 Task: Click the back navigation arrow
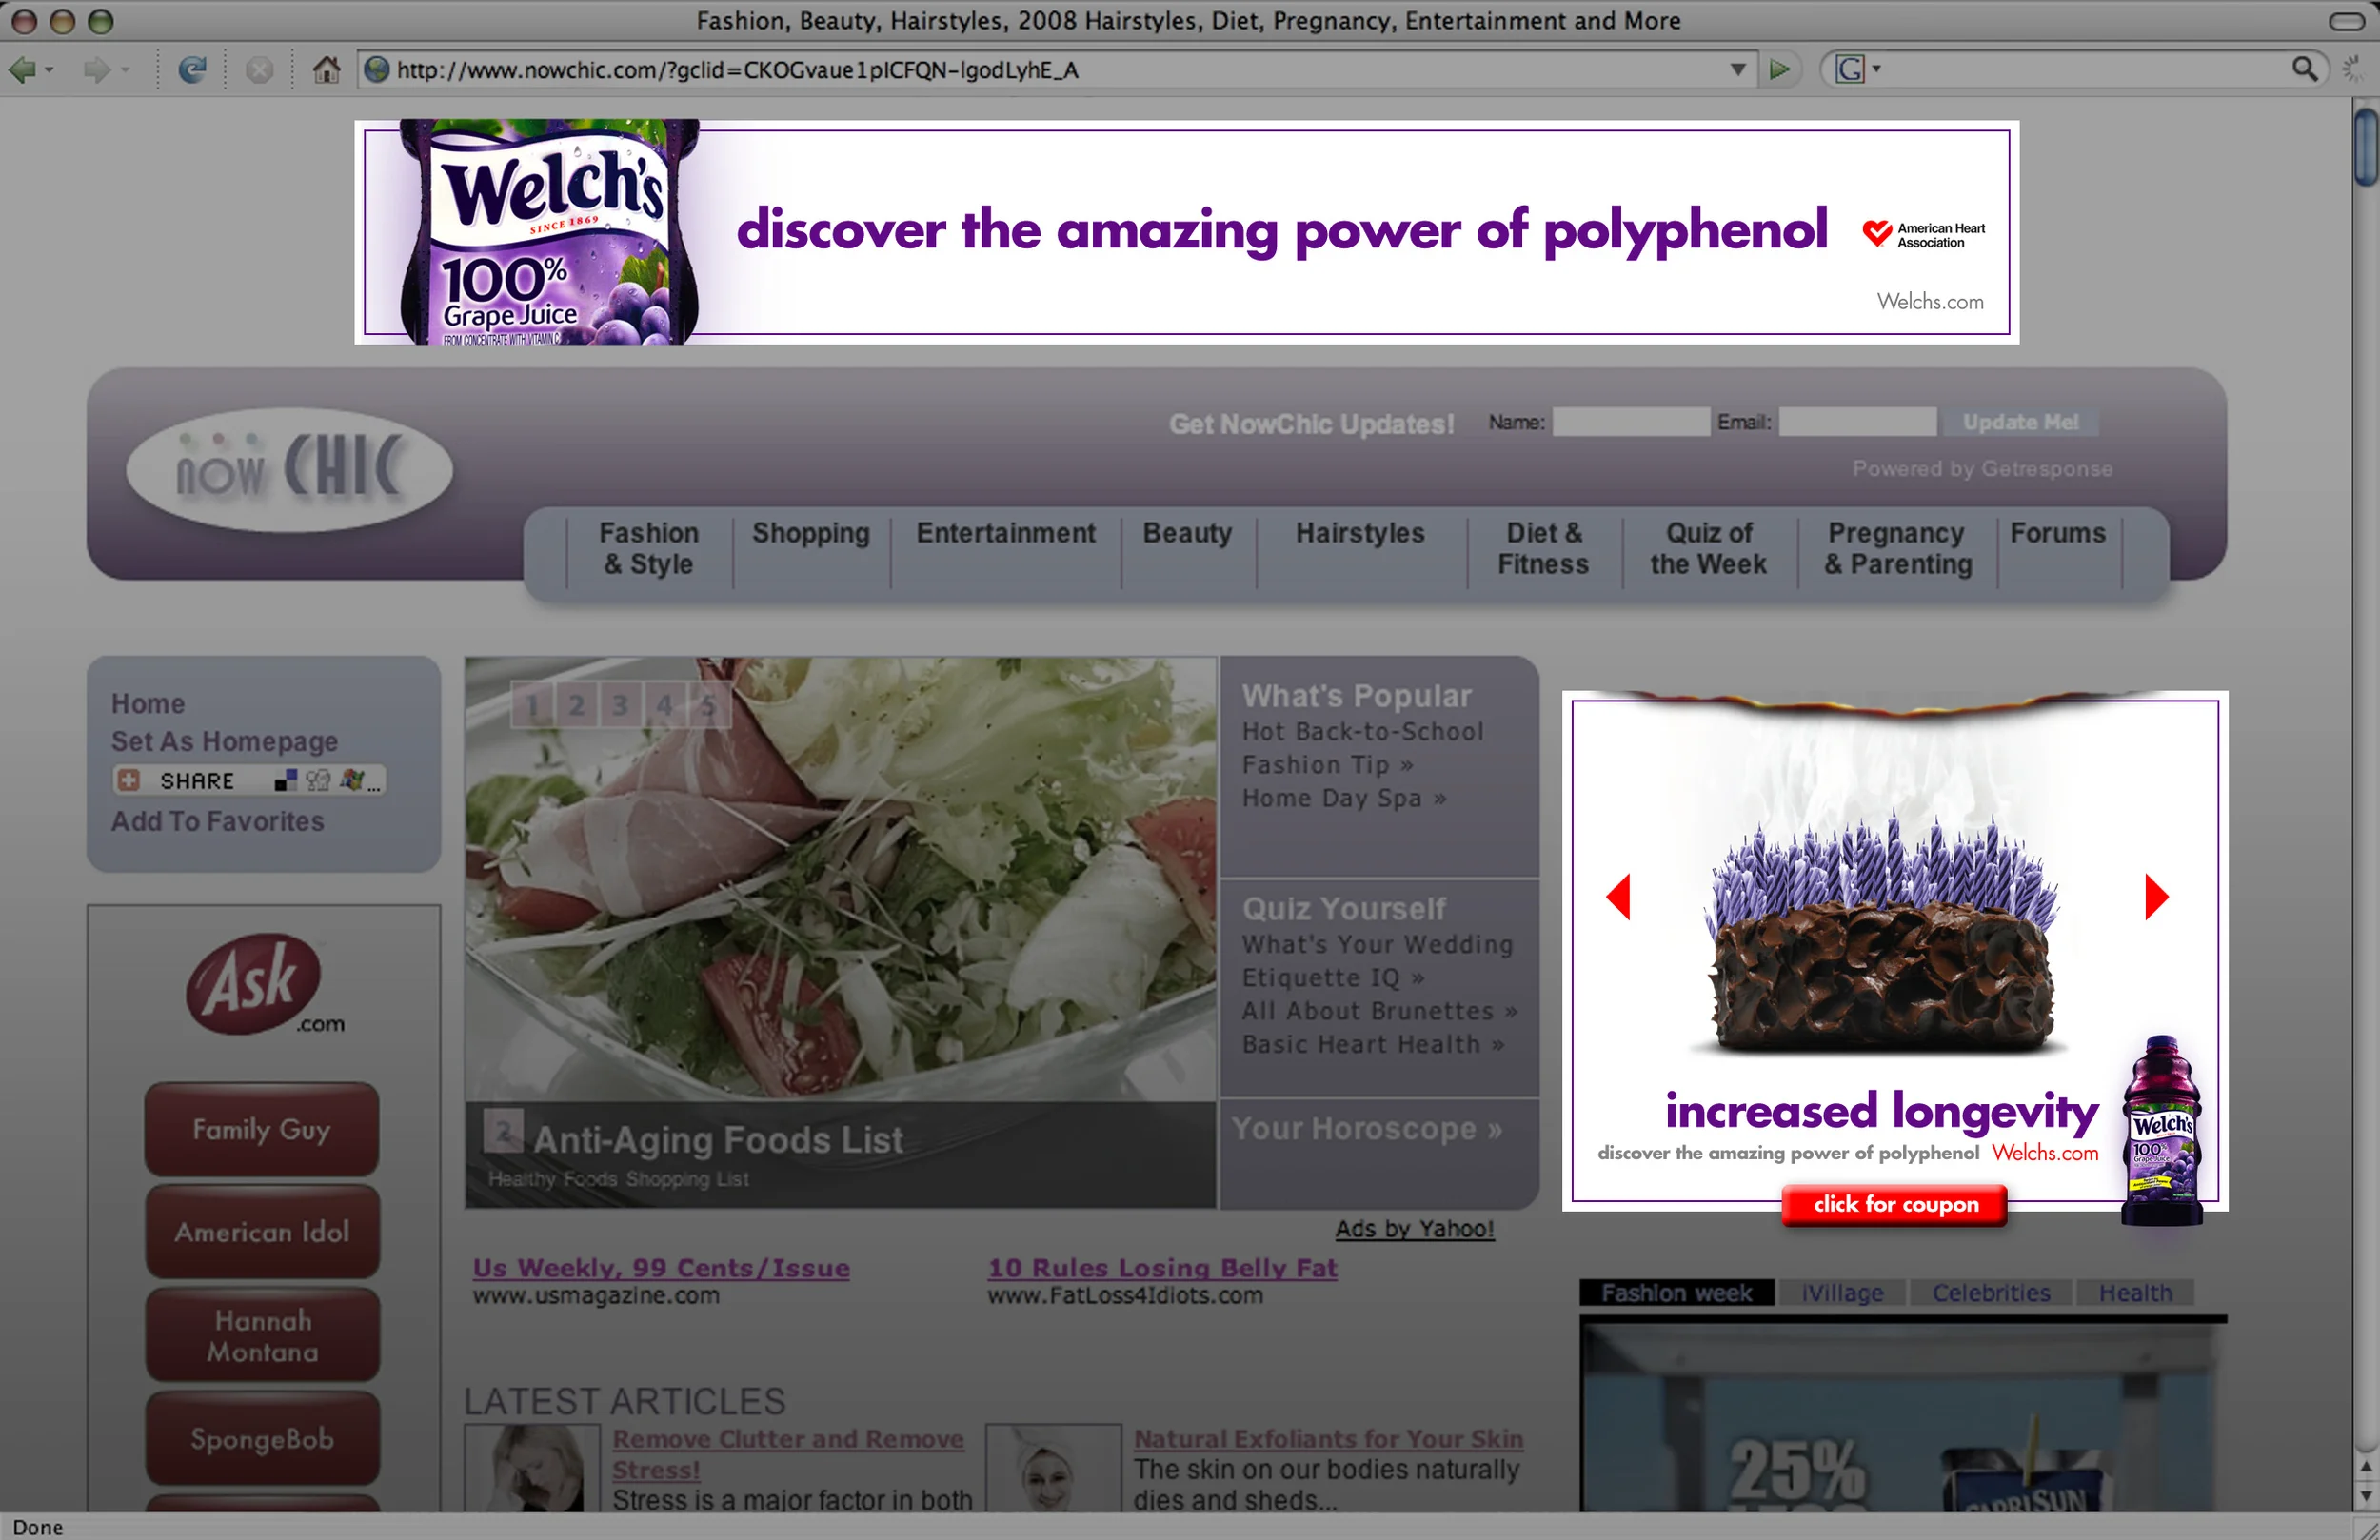(x=22, y=70)
